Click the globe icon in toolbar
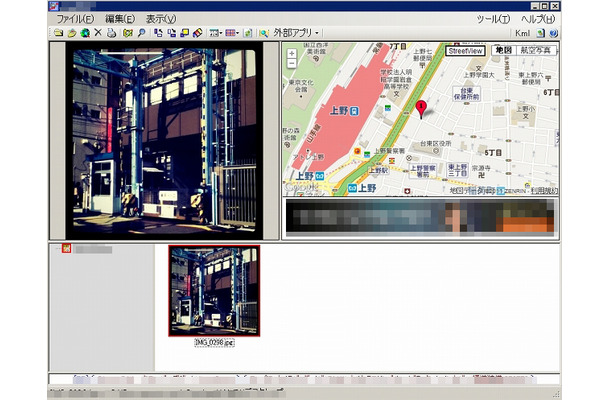Viewport: 610px width, 400px height. [x=85, y=33]
